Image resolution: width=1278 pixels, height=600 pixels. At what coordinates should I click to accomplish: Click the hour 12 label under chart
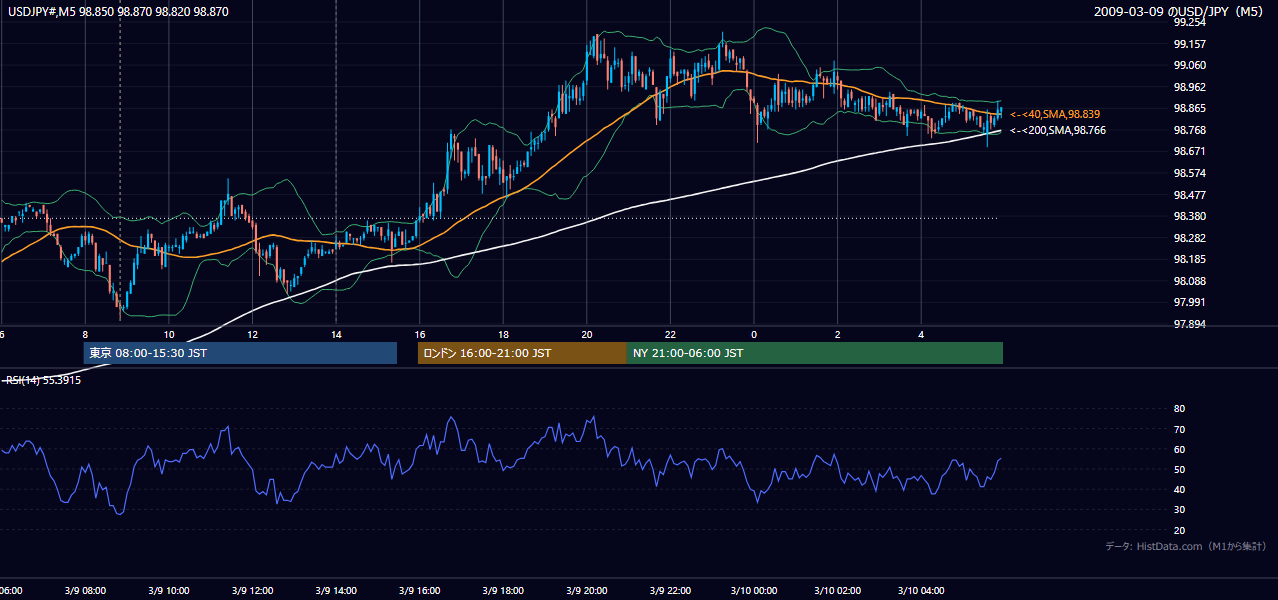point(252,334)
